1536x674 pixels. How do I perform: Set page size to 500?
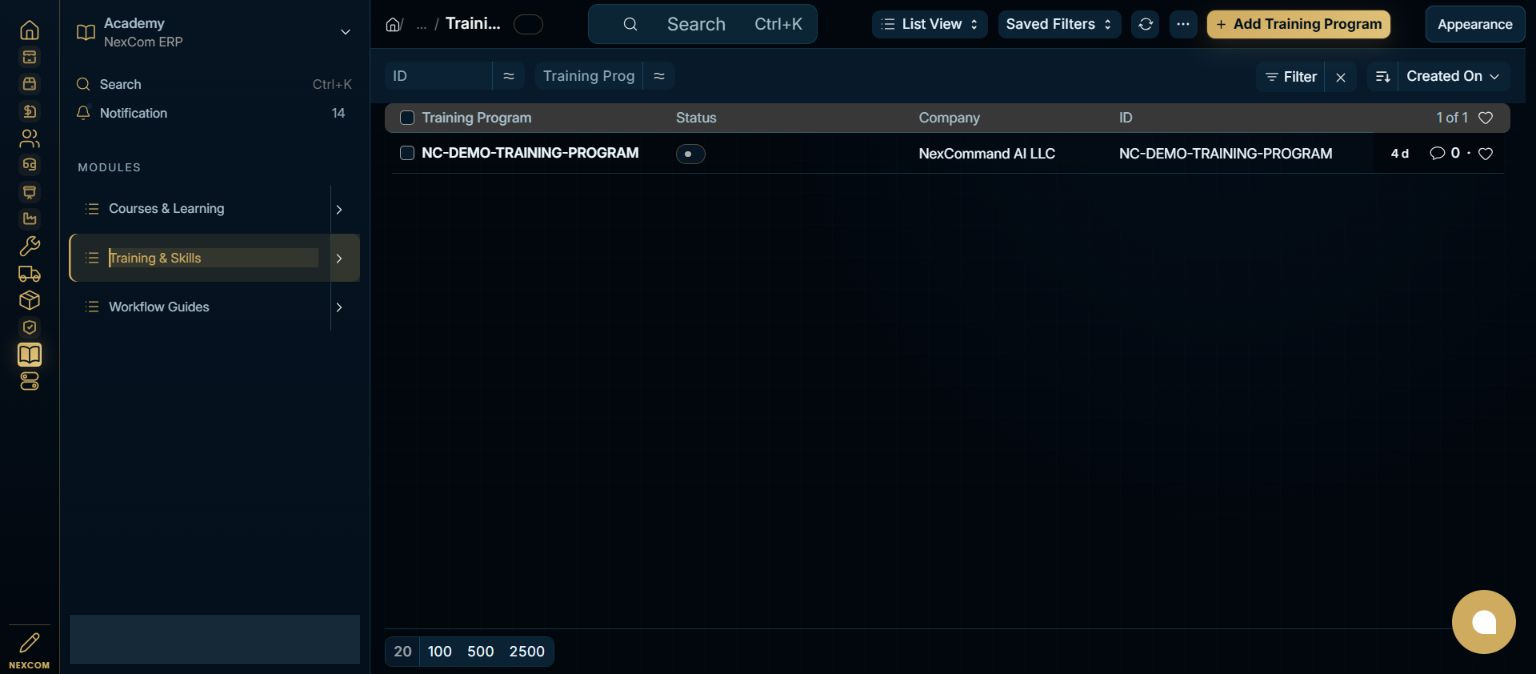(481, 651)
